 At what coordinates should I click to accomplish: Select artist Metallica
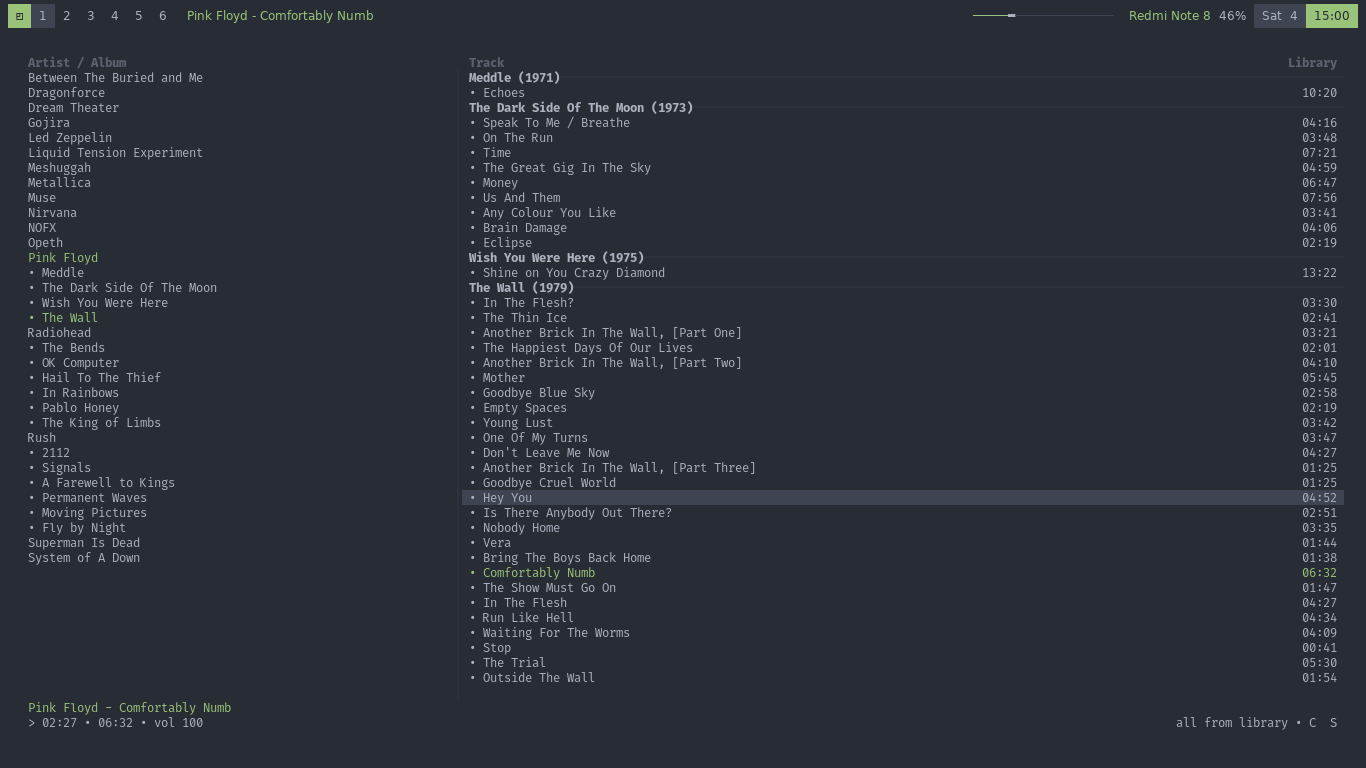click(59, 182)
